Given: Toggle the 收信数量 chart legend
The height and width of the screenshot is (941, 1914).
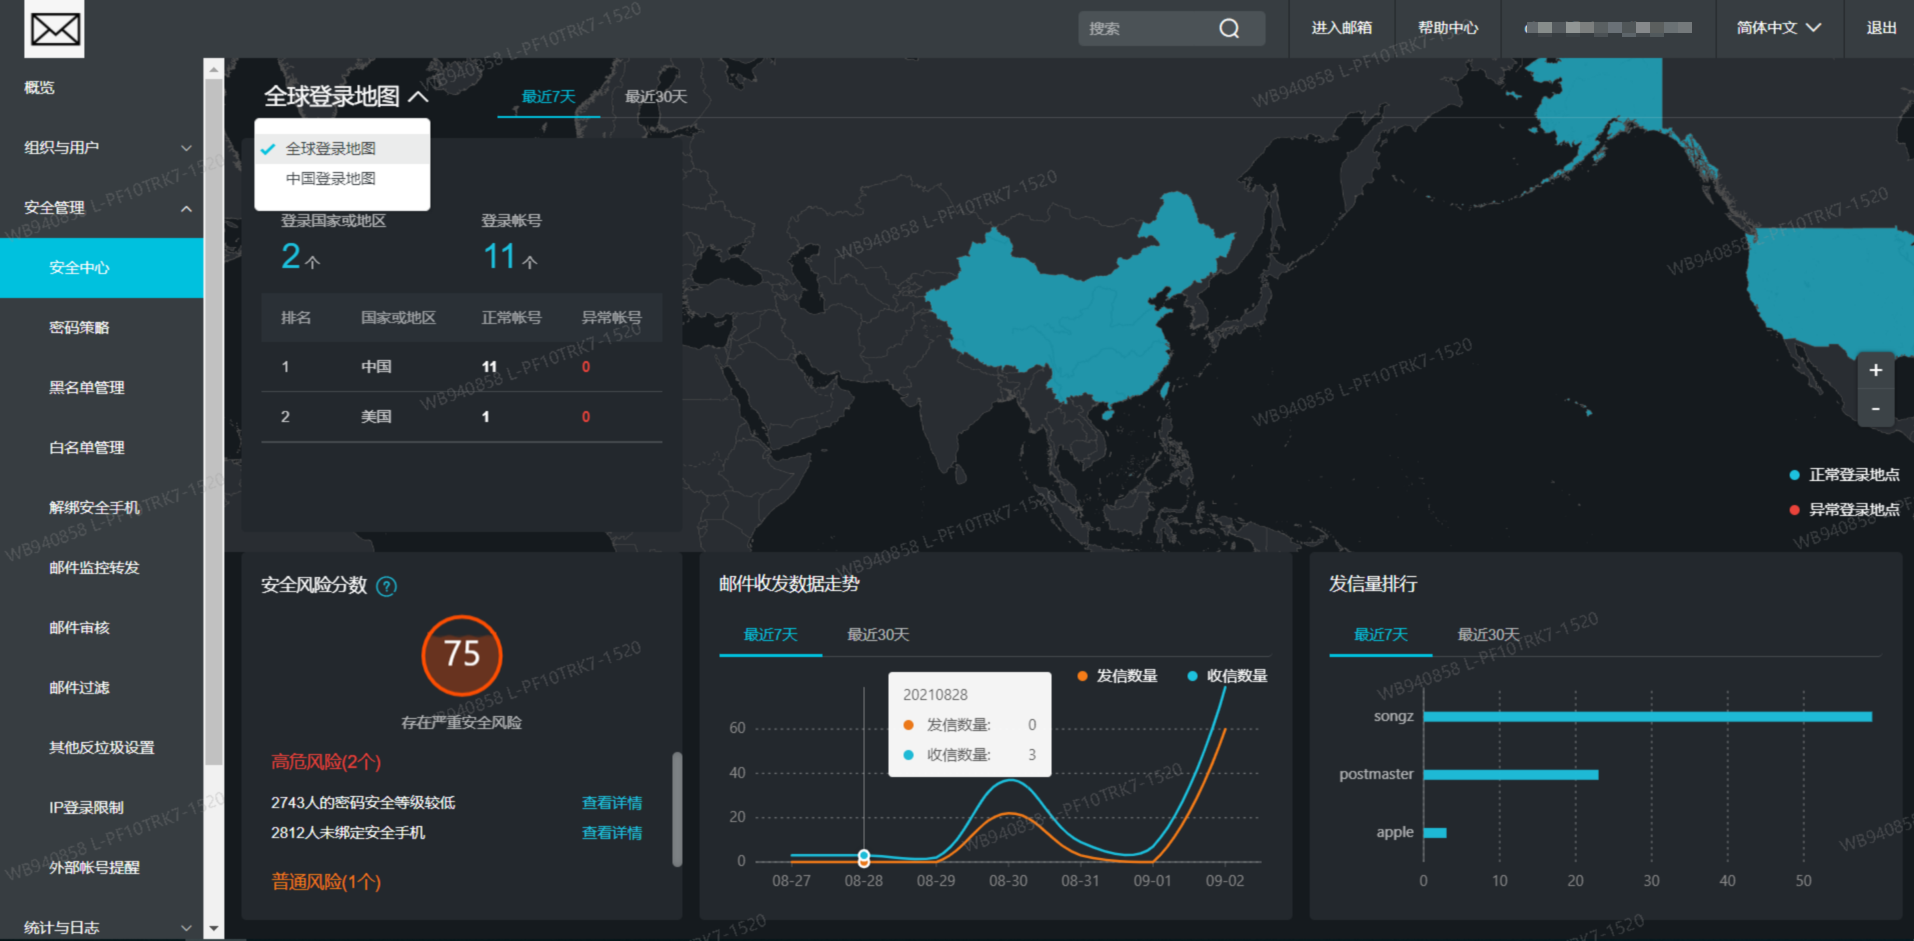Looking at the screenshot, I should pos(1227,676).
